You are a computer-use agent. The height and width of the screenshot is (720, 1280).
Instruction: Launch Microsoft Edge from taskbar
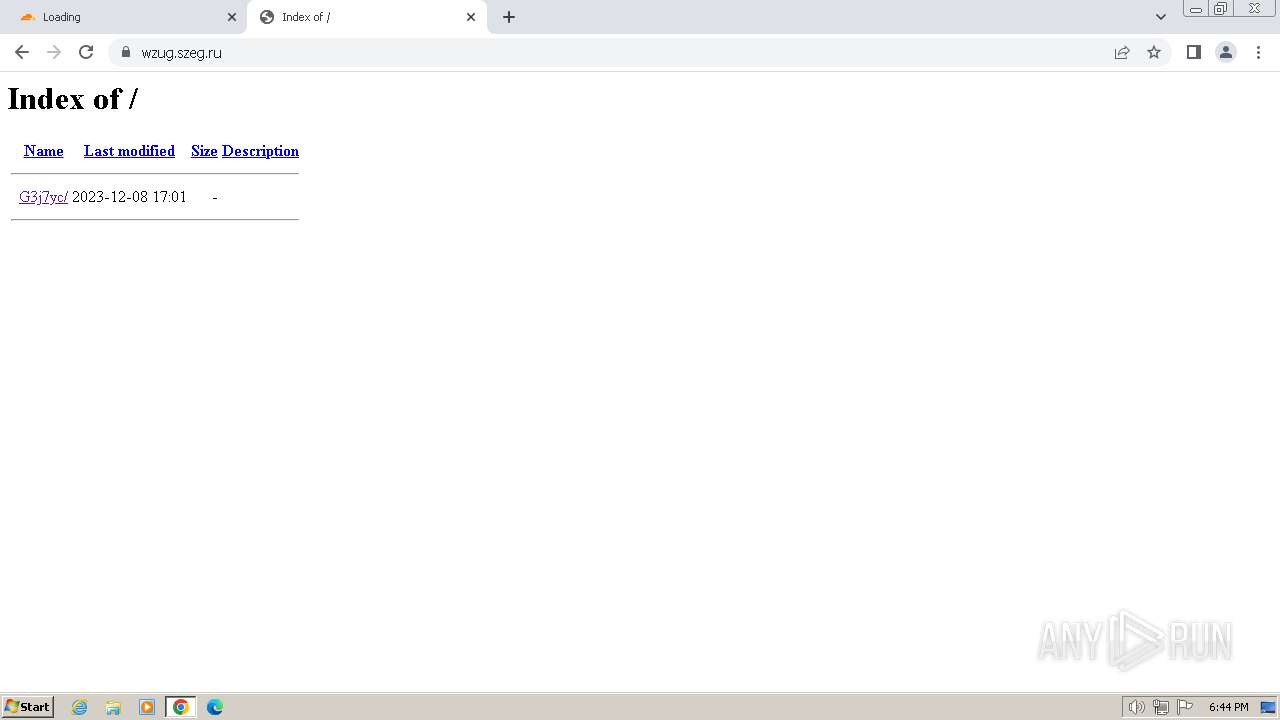click(x=215, y=707)
